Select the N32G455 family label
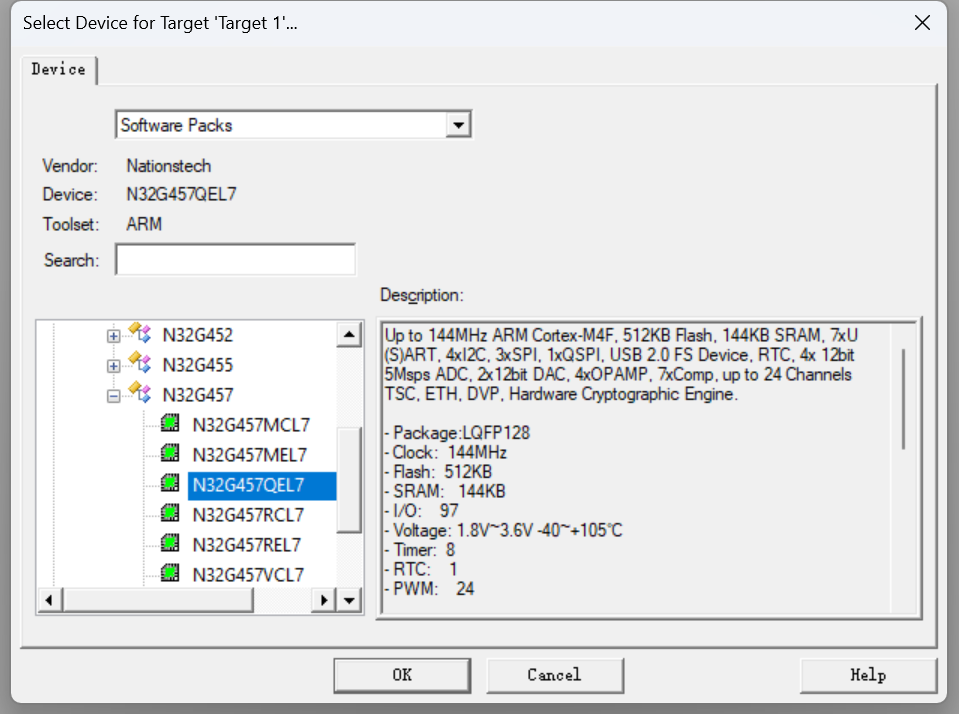 (x=198, y=365)
